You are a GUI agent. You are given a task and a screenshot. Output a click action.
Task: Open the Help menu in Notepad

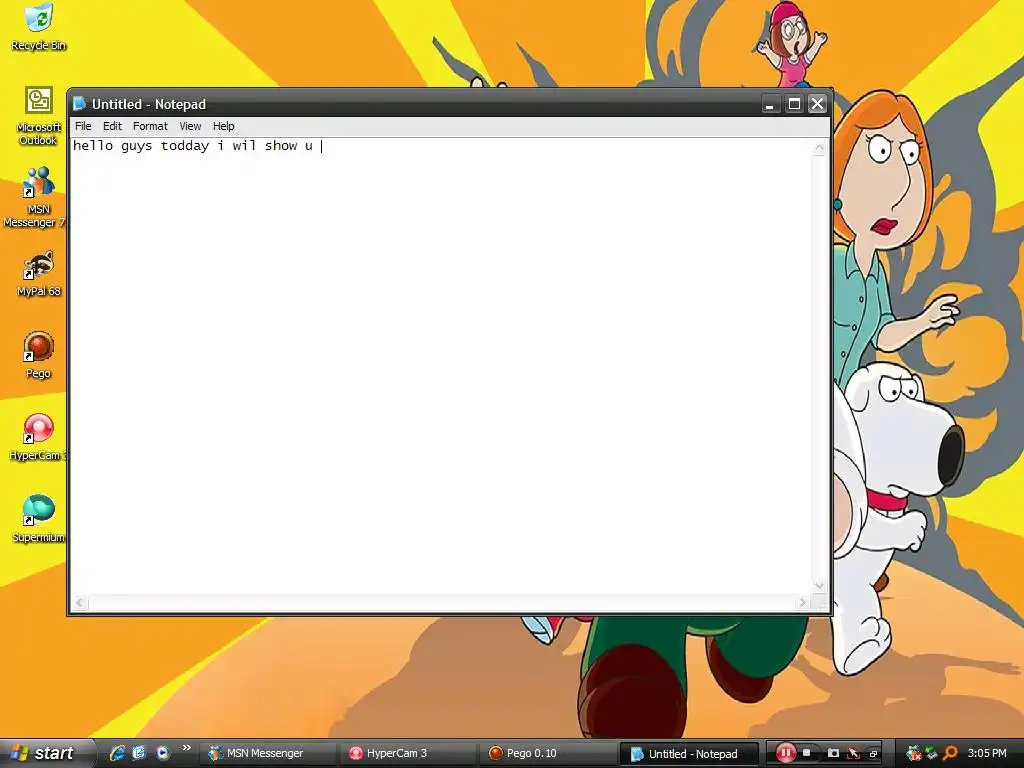coord(223,126)
